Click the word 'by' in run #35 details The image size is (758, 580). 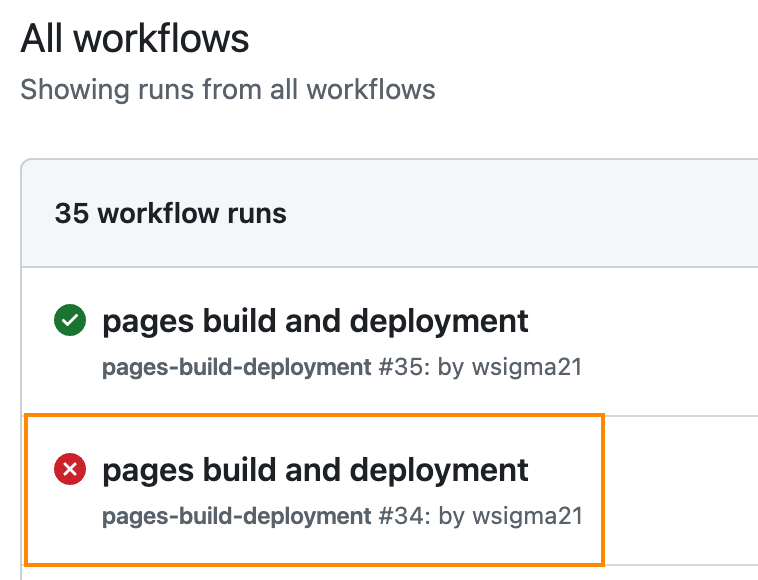(x=451, y=367)
